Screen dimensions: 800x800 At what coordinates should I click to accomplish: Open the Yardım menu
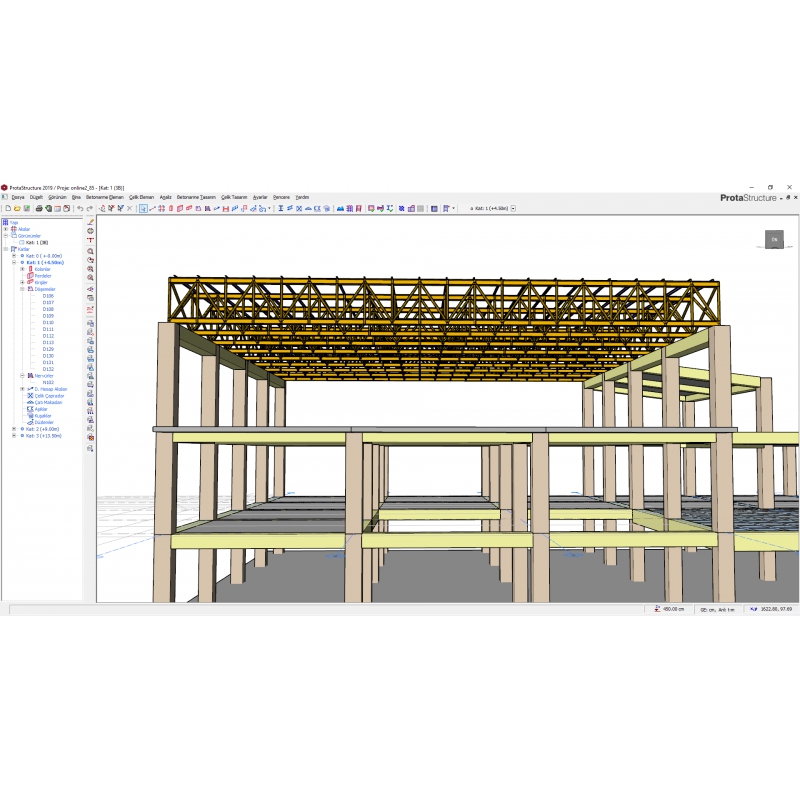pos(302,197)
